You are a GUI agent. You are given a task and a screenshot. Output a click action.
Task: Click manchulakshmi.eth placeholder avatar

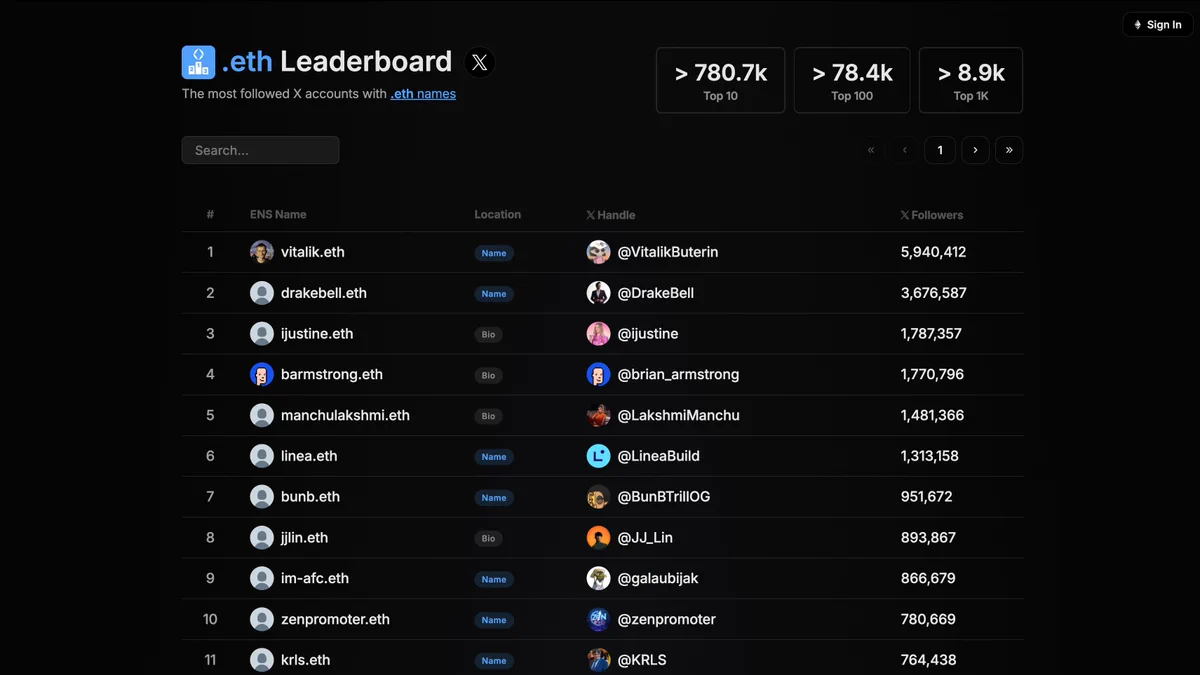262,415
